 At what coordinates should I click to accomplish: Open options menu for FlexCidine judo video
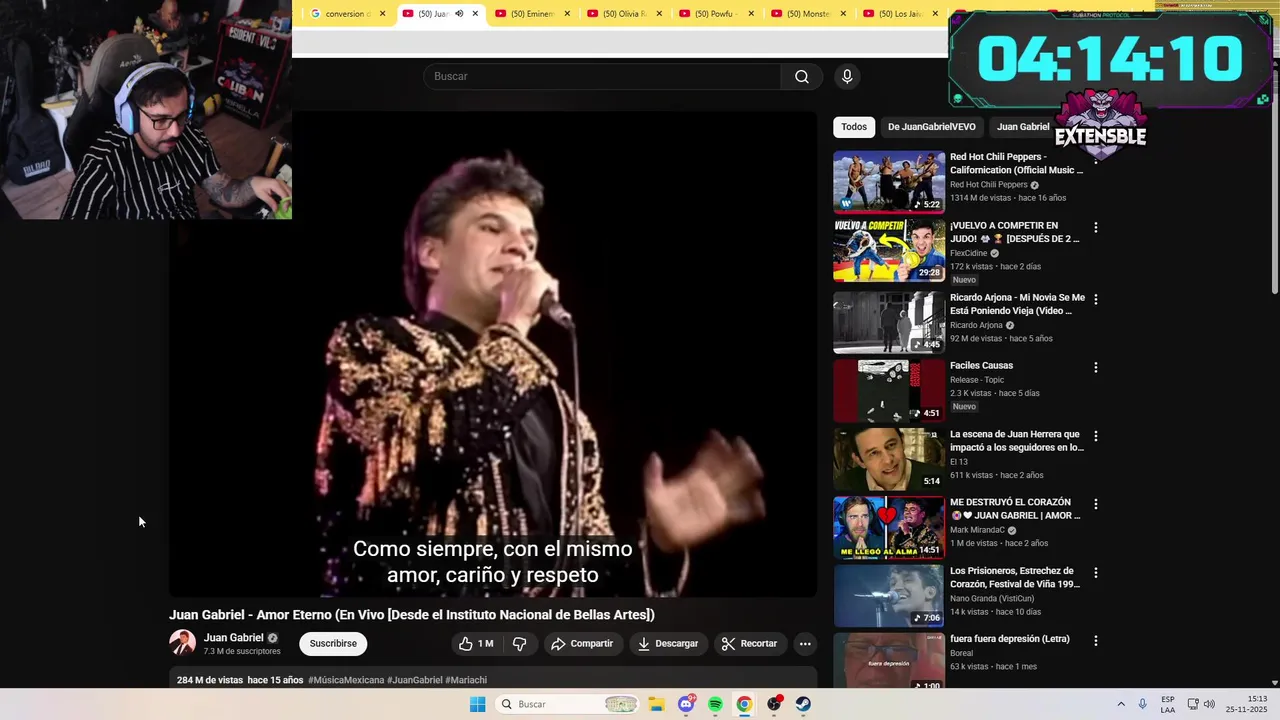1095,228
